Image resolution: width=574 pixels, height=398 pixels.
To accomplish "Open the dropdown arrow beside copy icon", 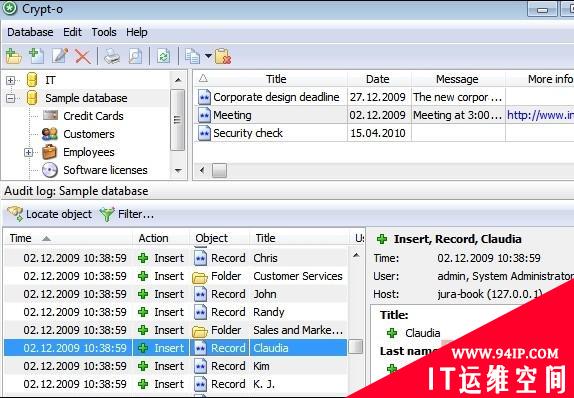I will (x=208, y=56).
